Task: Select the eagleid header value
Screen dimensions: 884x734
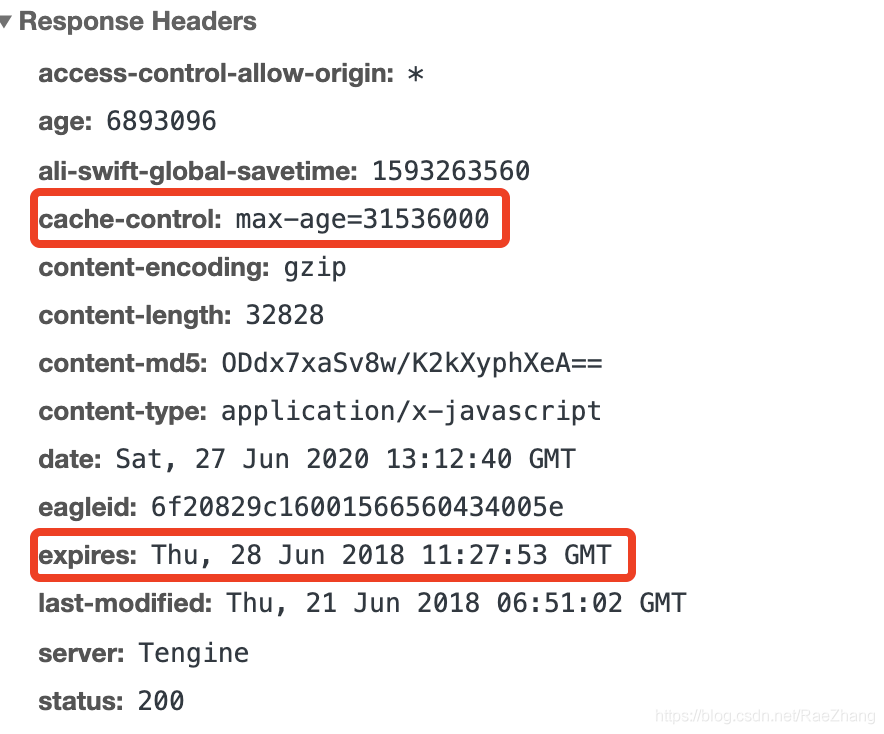Action: click(357, 507)
